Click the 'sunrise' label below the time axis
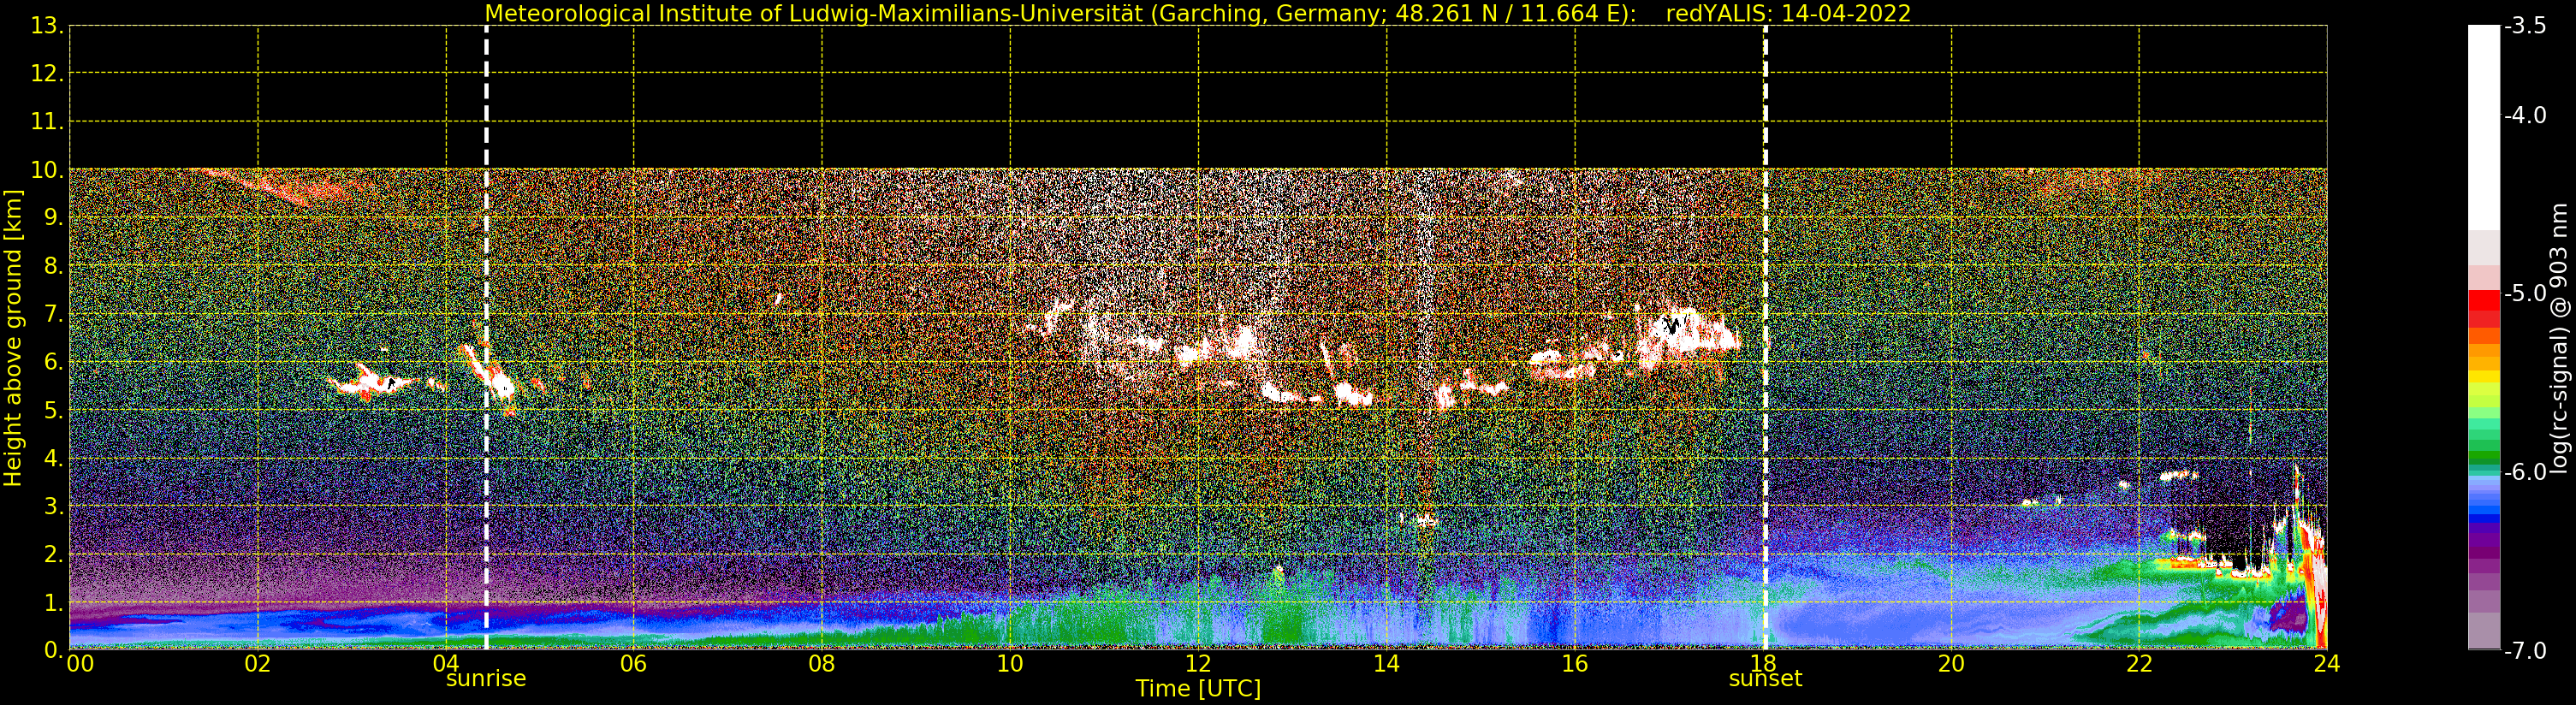2576x705 pixels. pyautogui.click(x=485, y=678)
